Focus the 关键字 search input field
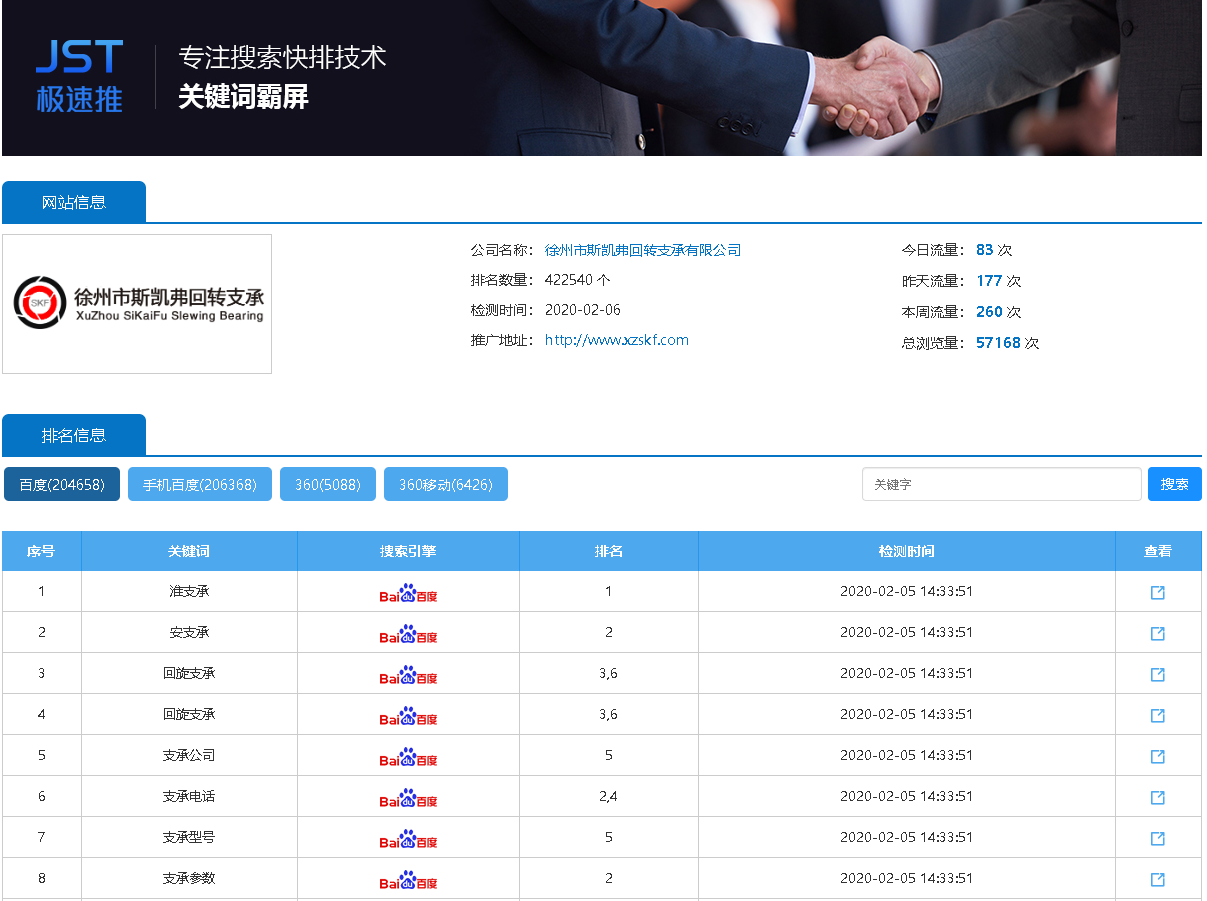This screenshot has height=901, width=1207. (1001, 484)
